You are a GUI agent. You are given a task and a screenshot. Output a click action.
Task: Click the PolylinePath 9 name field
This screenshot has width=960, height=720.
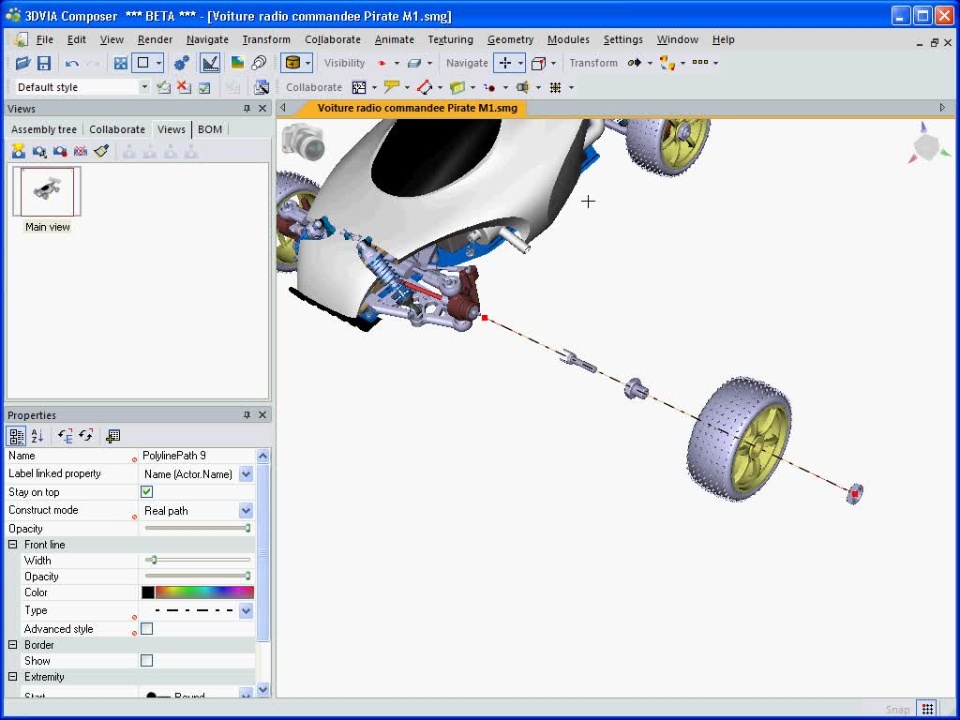tap(197, 456)
